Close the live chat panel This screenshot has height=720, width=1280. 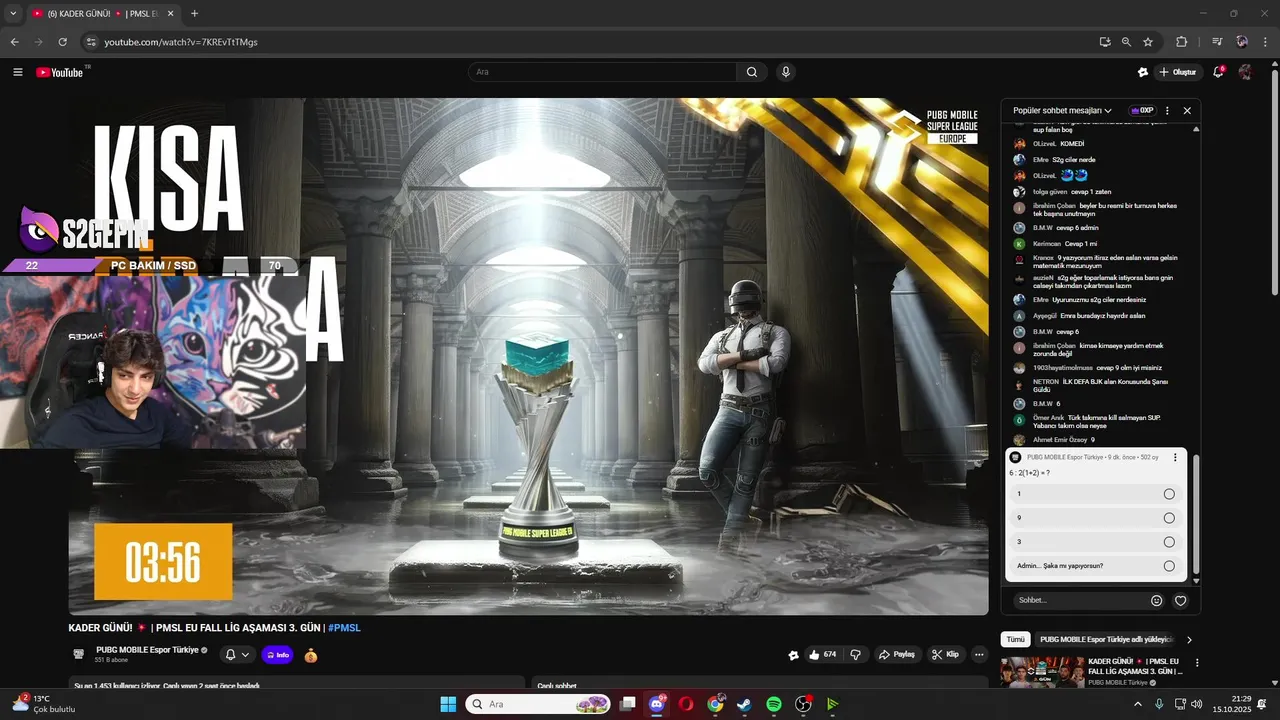tap(1187, 110)
